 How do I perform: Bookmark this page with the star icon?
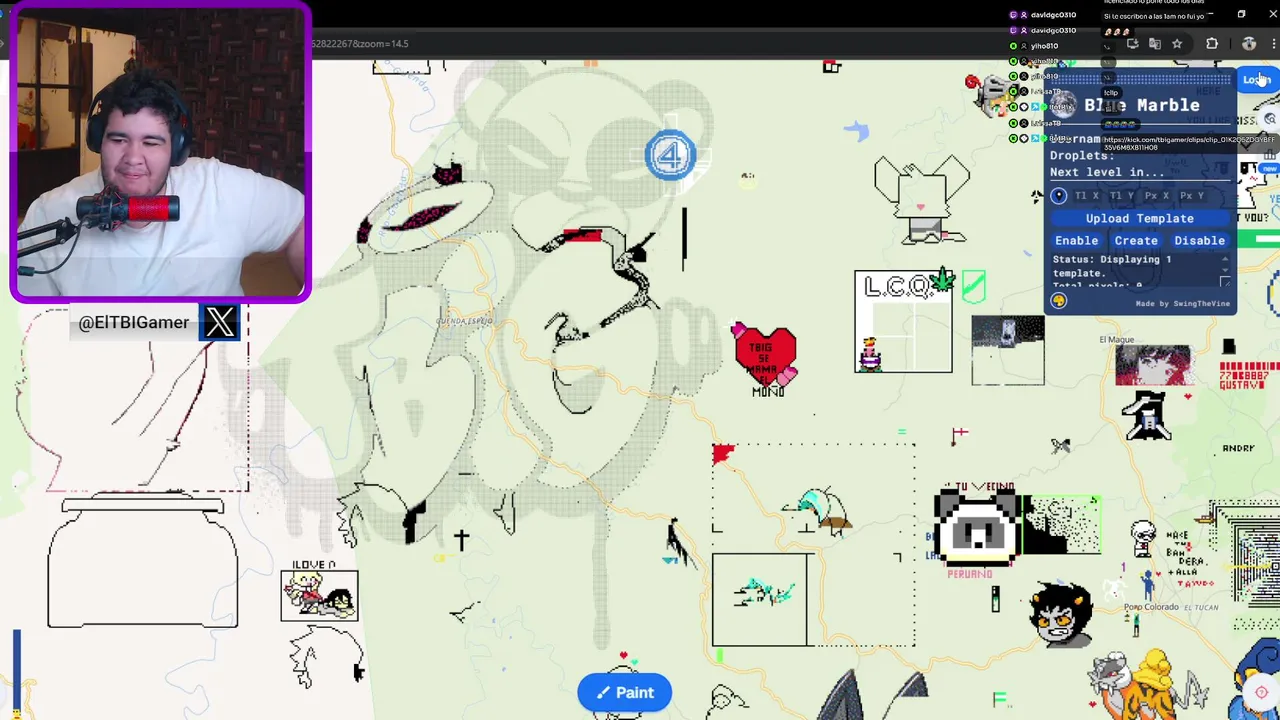(x=1177, y=44)
